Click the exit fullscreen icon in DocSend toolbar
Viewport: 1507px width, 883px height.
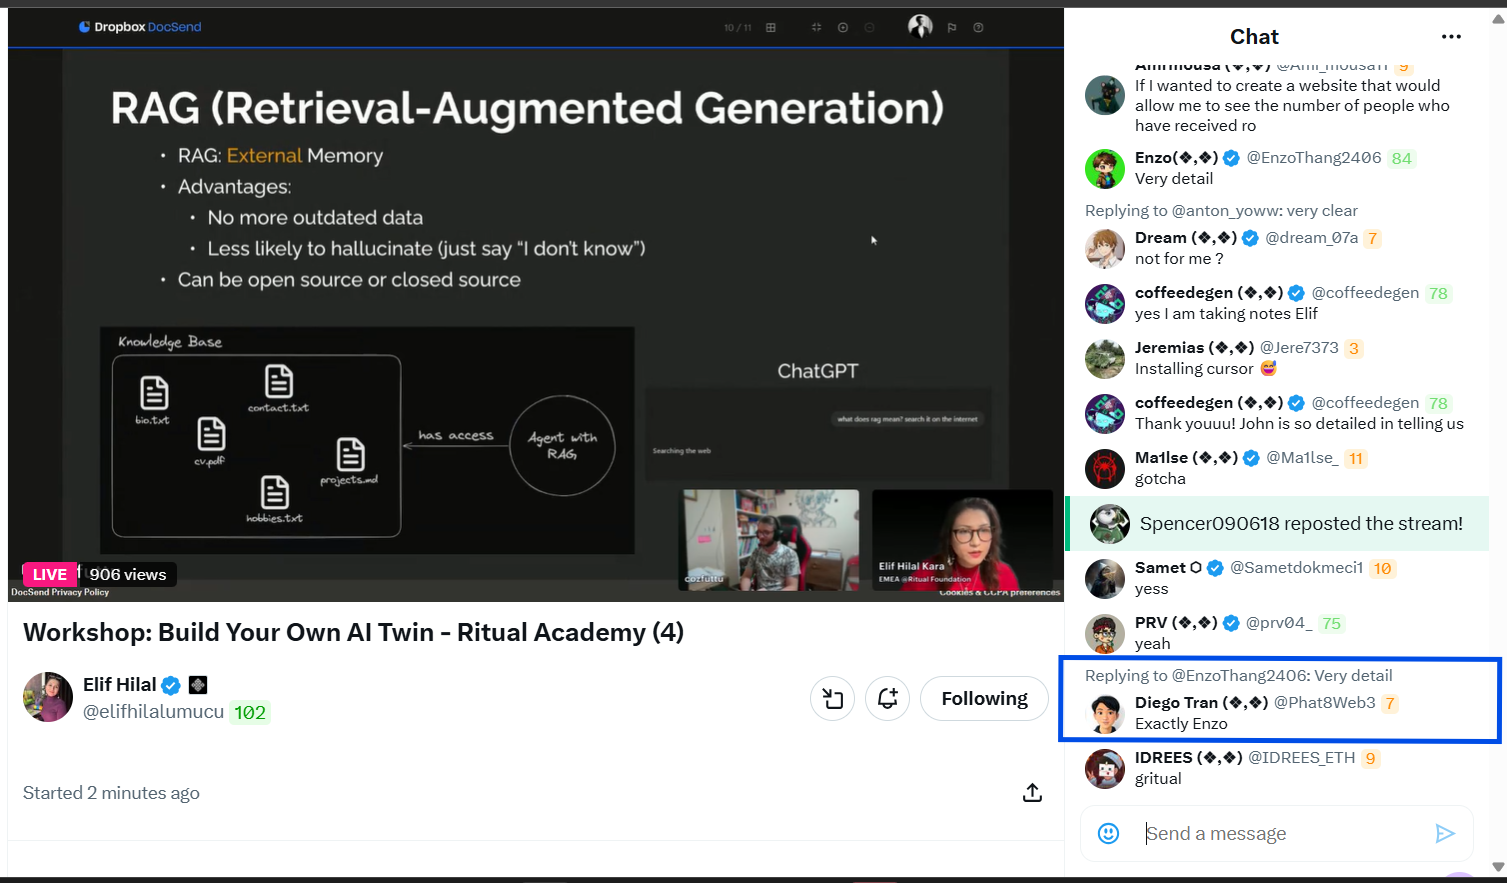click(816, 28)
